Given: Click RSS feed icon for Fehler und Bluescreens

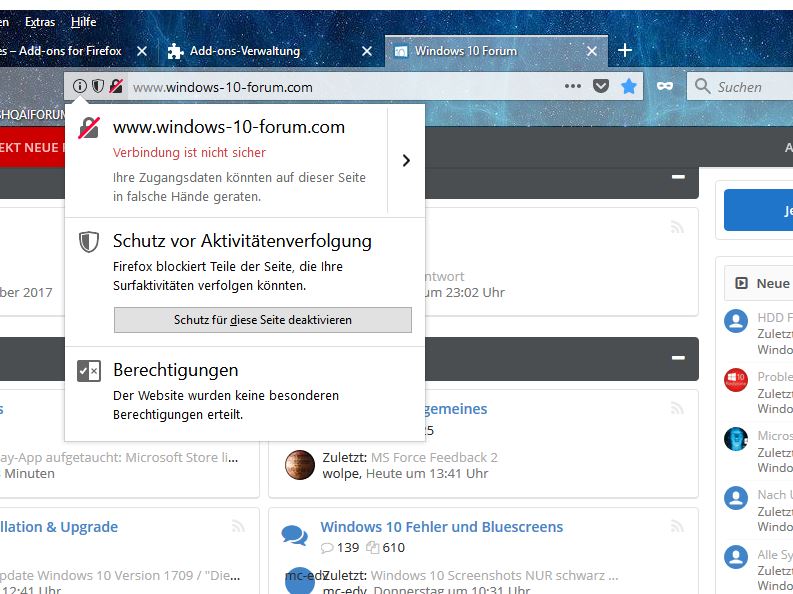Looking at the screenshot, I should click(x=677, y=526).
